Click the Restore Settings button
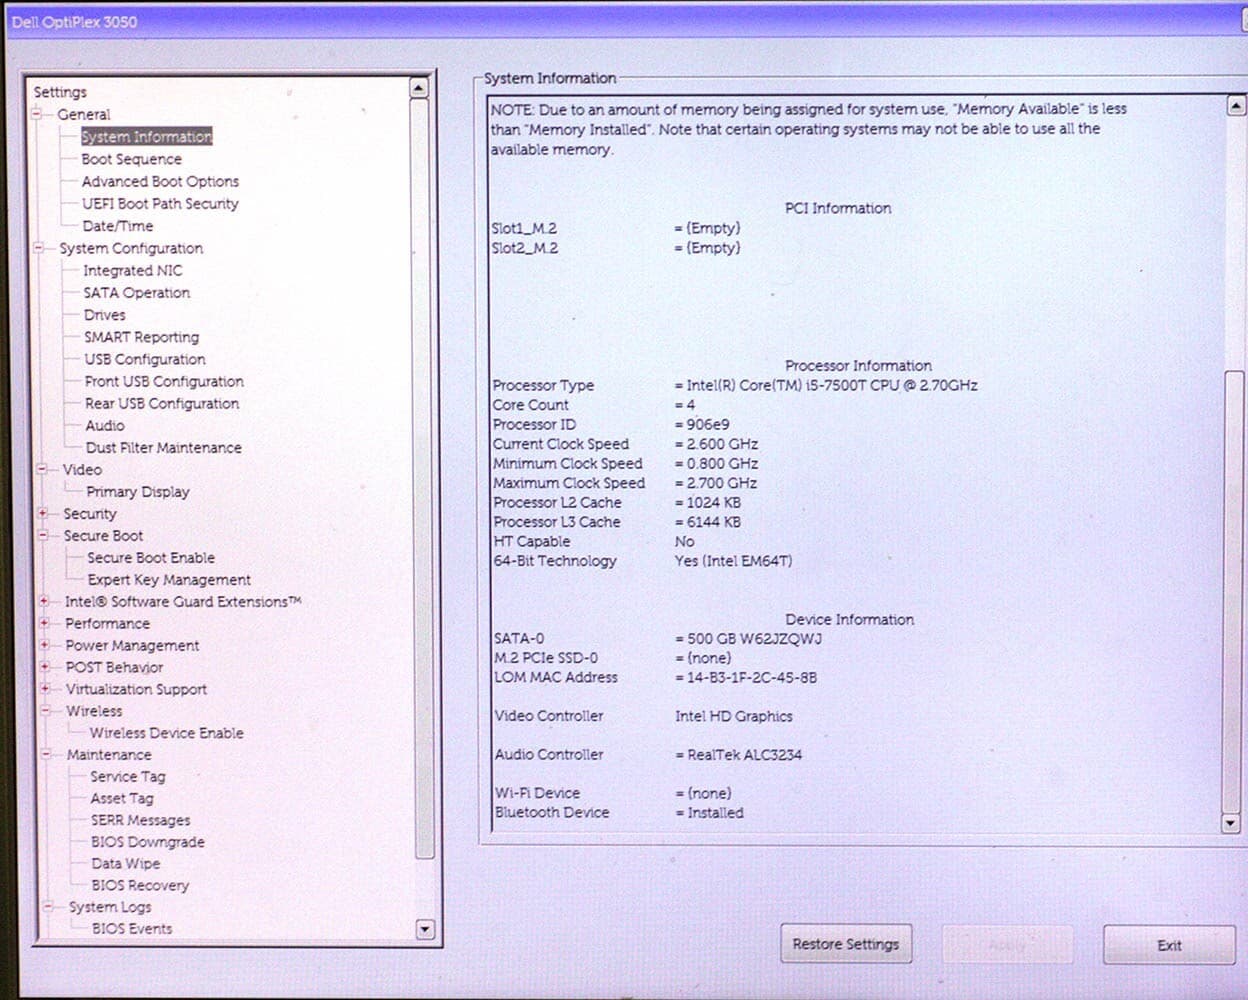 846,943
